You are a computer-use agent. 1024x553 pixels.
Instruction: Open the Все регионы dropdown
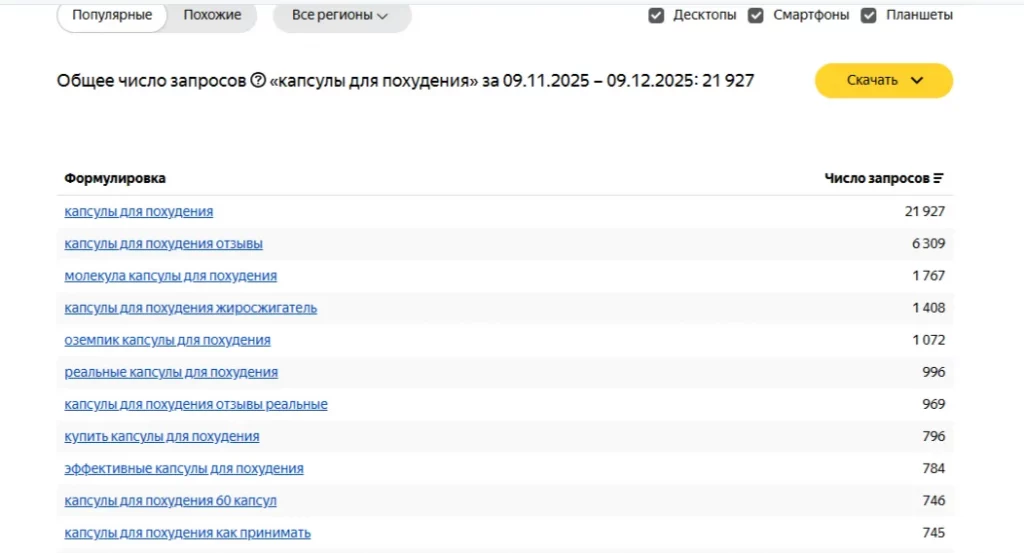pos(341,15)
